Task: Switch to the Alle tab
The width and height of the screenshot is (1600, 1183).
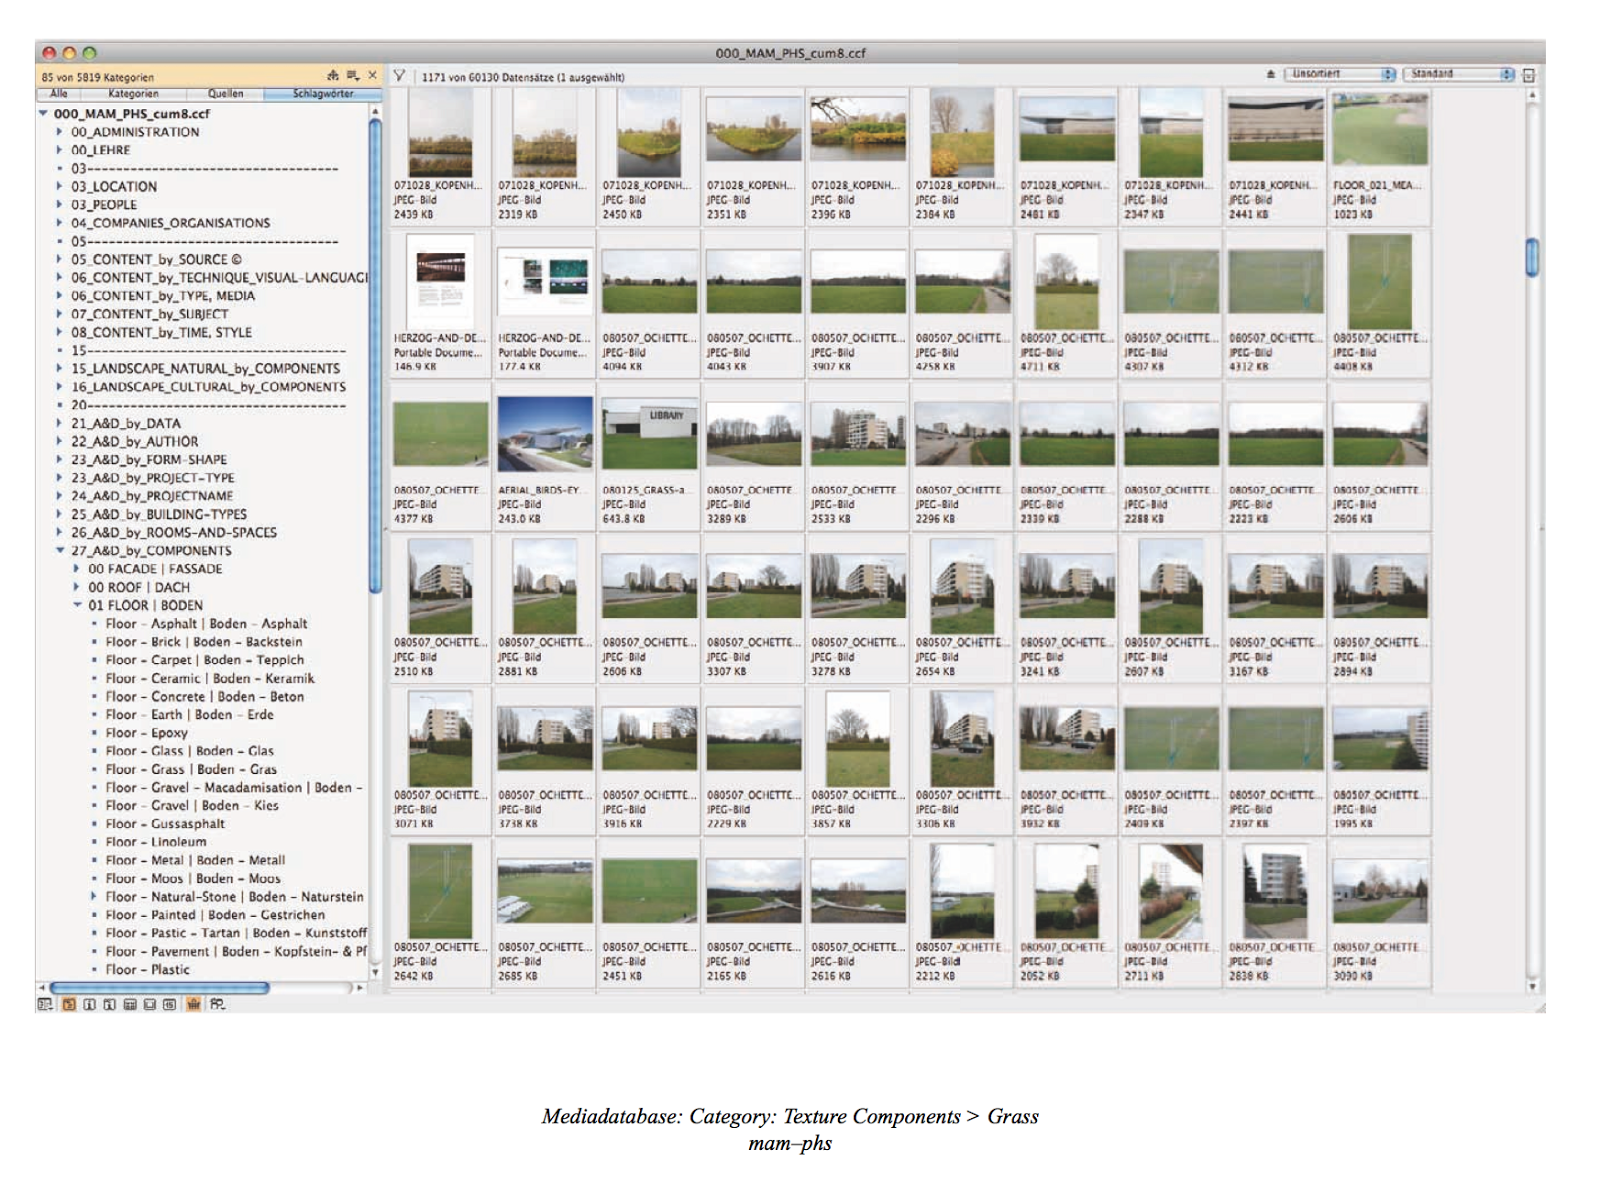Action: click(59, 94)
